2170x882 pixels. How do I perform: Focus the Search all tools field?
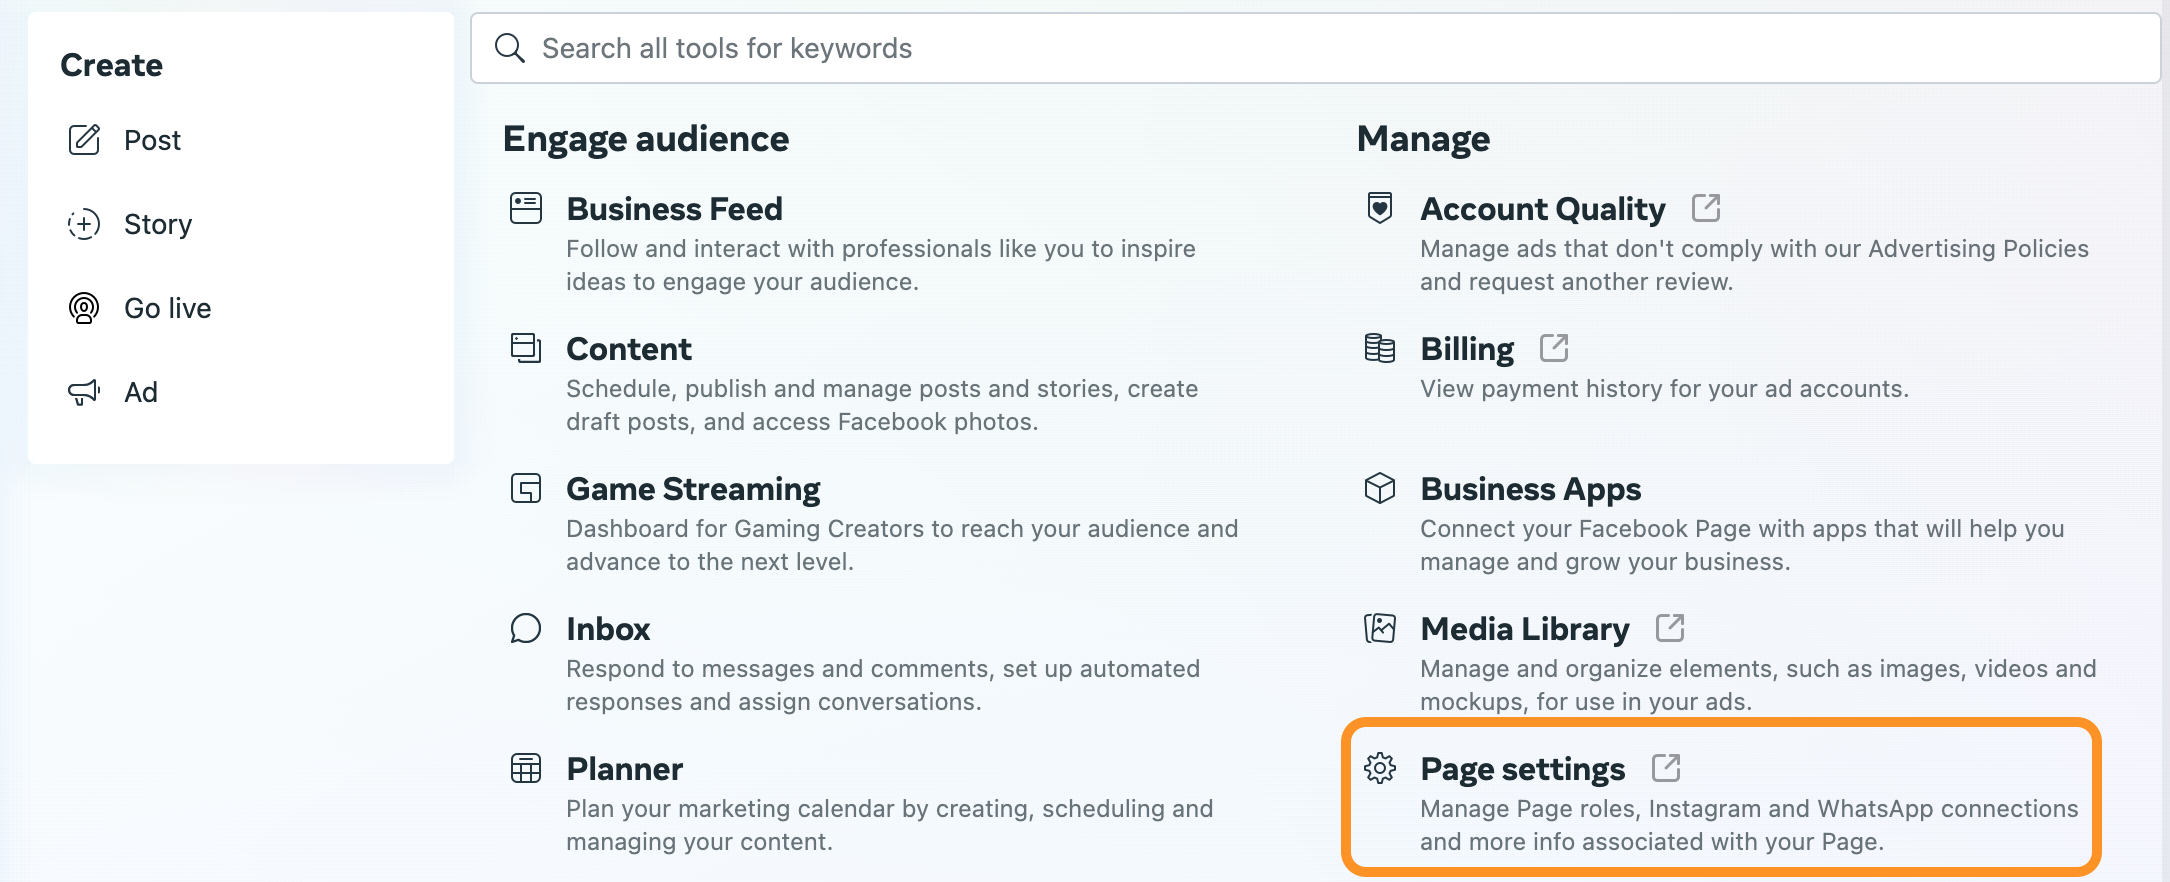(x=1300, y=48)
